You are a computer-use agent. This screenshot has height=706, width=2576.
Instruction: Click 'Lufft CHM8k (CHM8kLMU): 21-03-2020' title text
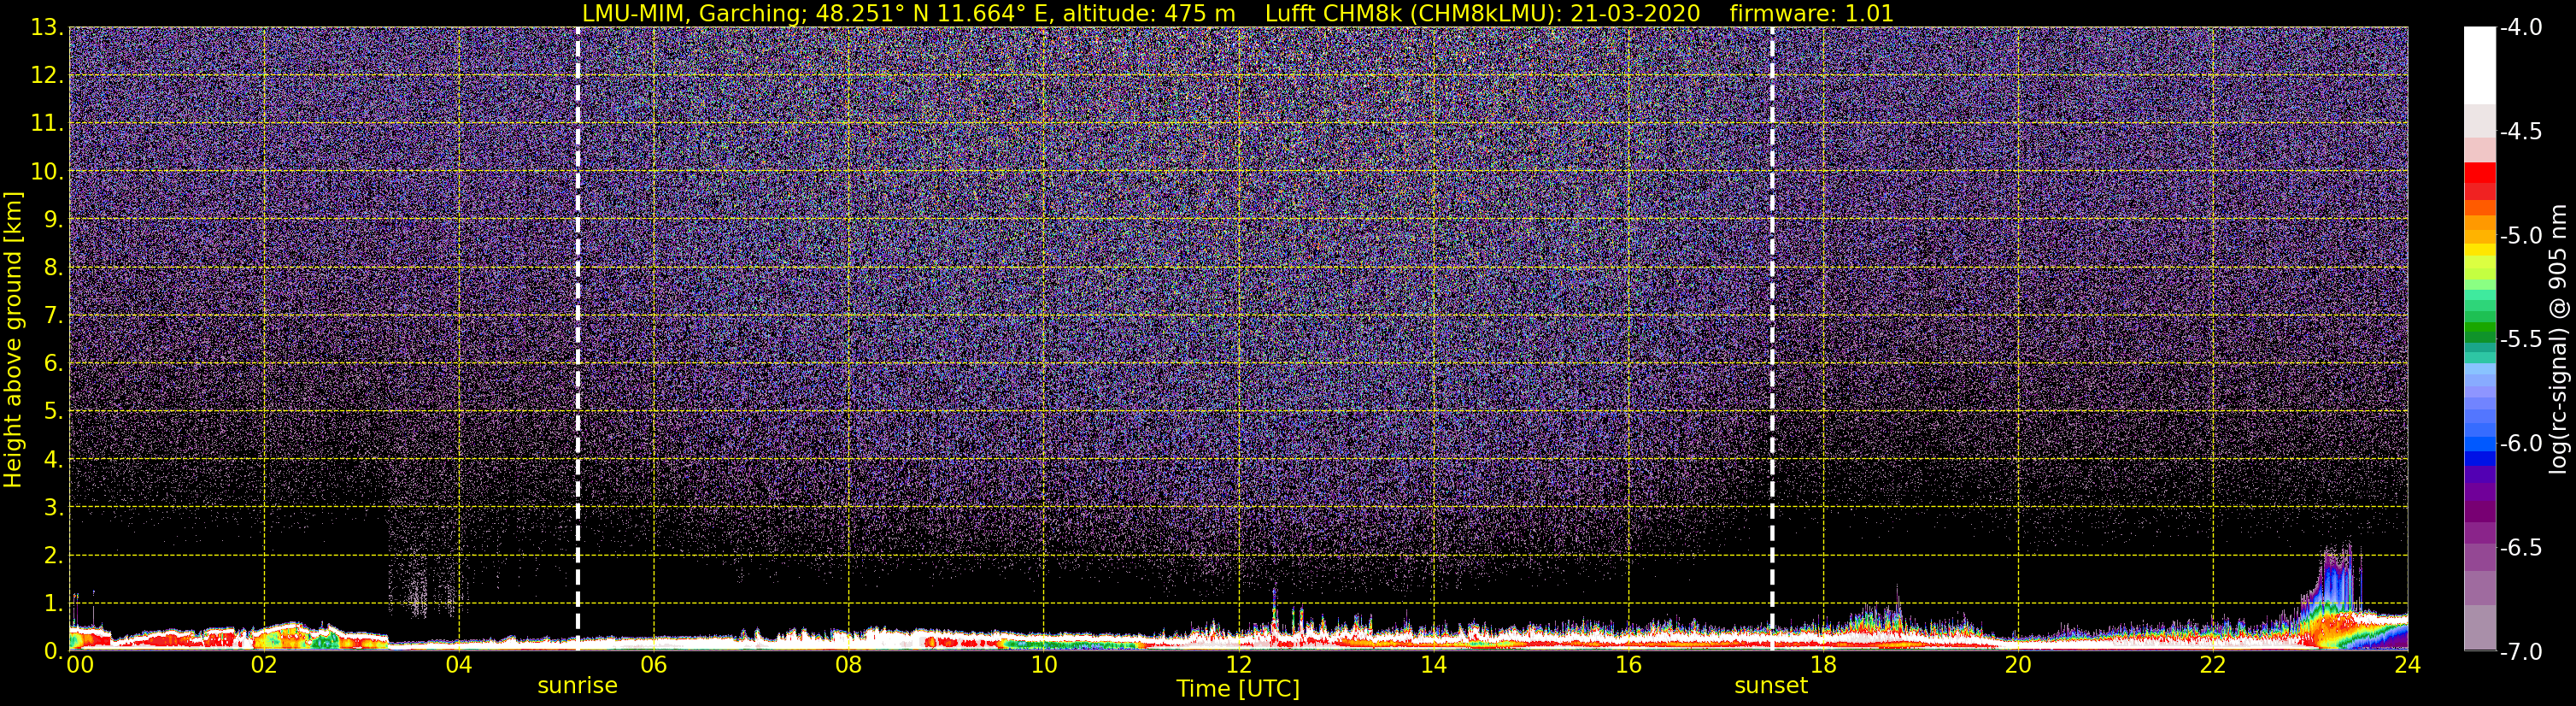1482,14
